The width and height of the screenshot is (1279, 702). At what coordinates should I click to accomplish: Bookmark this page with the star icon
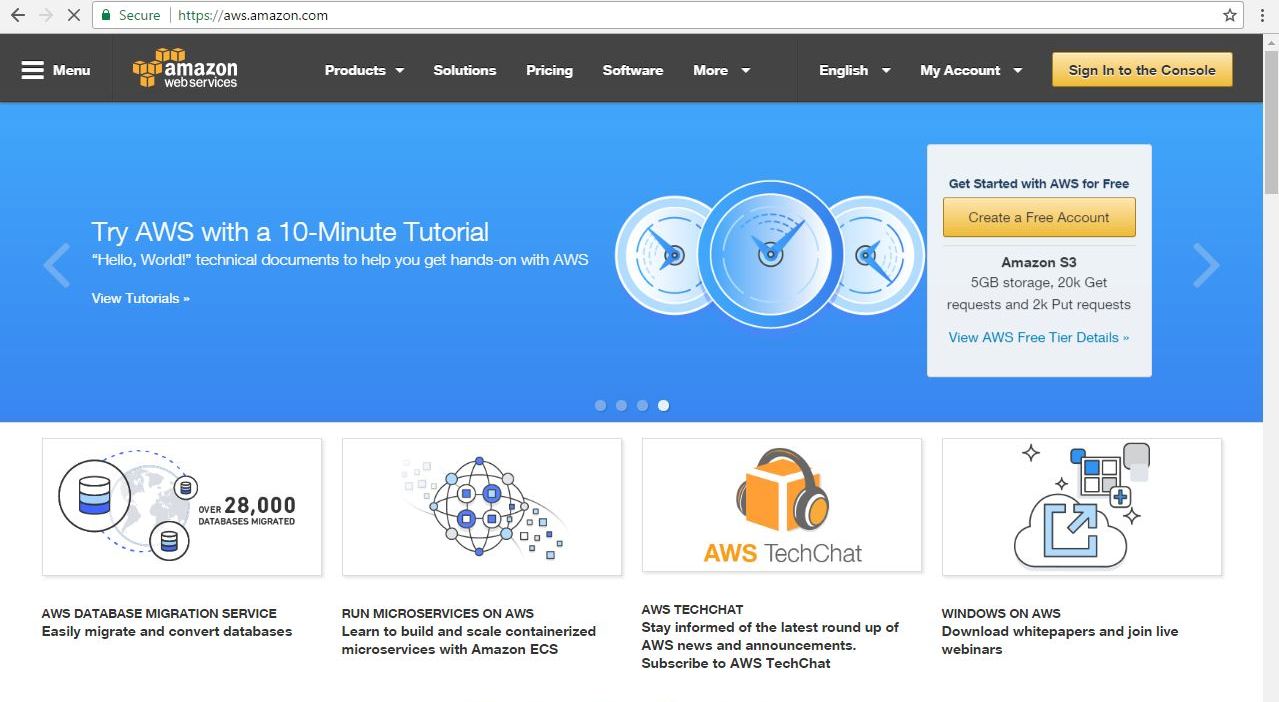1229,15
